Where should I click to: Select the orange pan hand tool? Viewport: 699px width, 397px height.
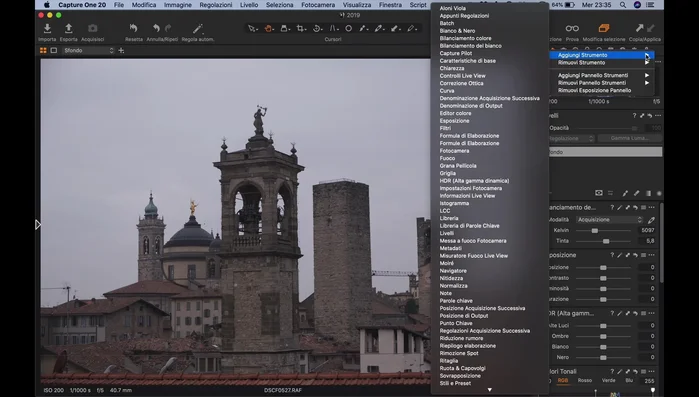268,29
